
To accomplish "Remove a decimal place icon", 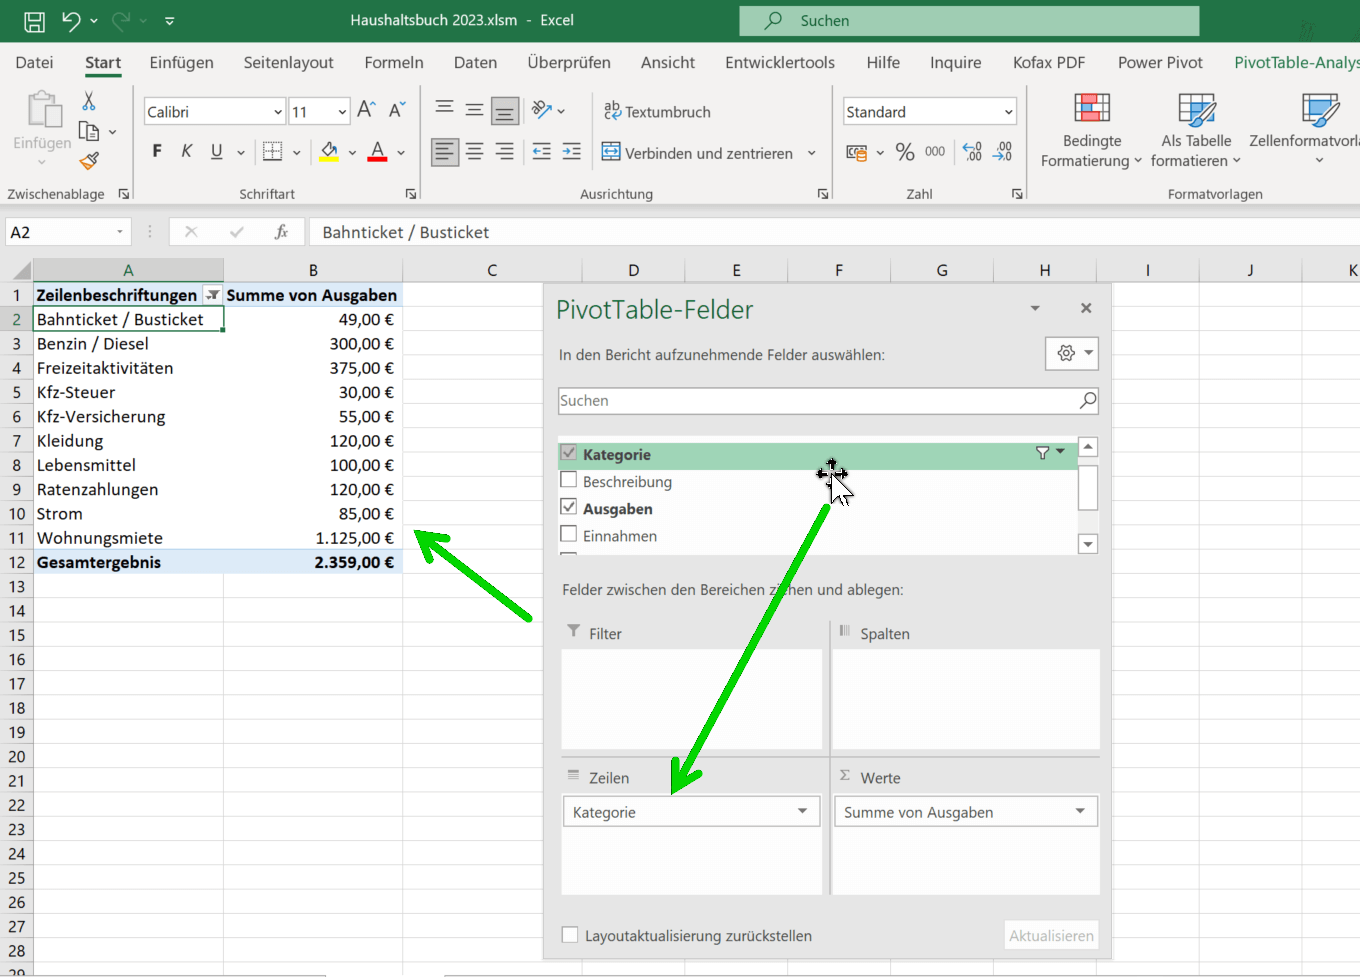I will pos(1002,152).
